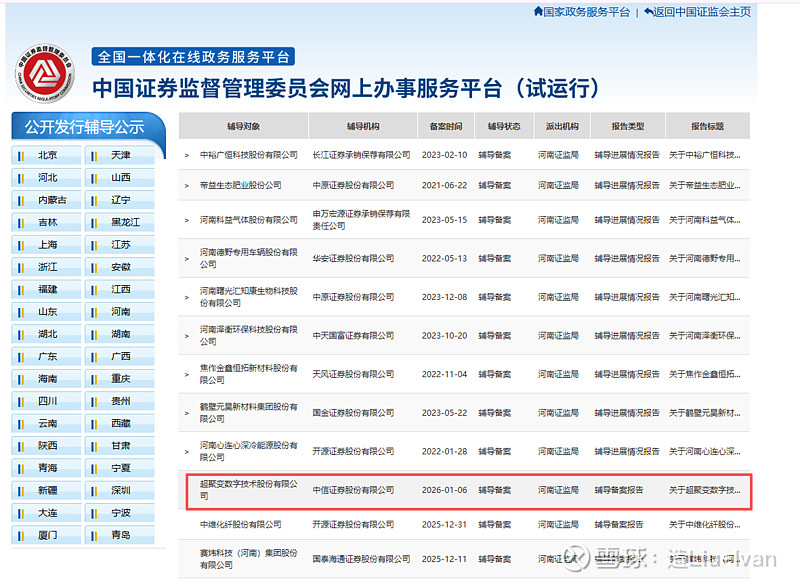Click 中天国富证券有限公司 cell

353,336
